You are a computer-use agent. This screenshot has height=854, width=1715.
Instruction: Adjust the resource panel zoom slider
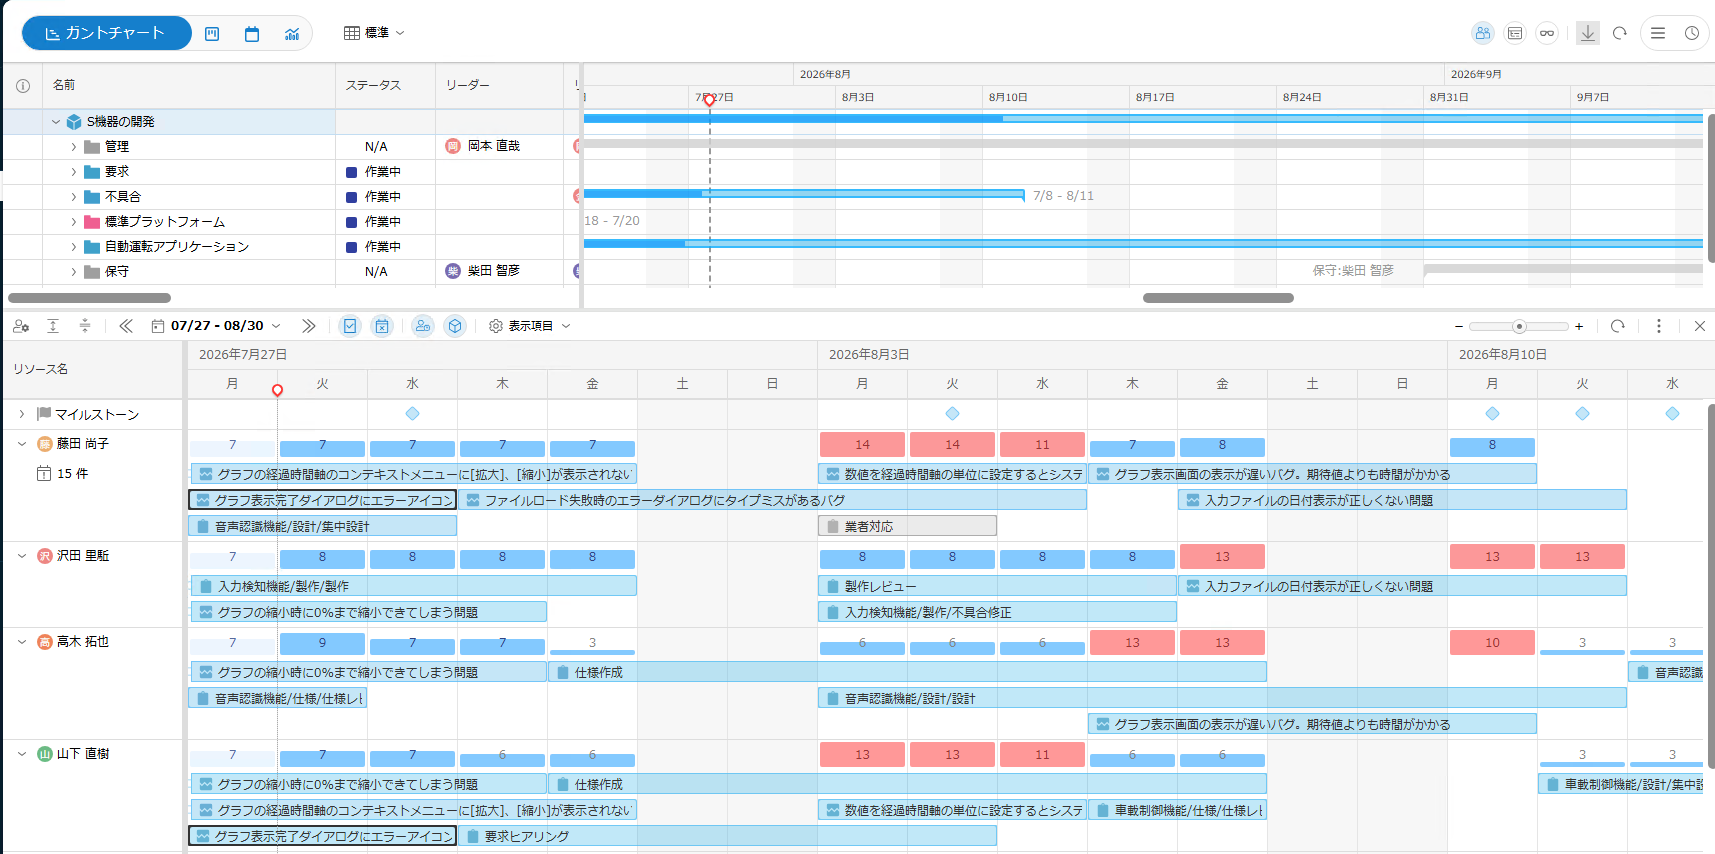click(1519, 326)
